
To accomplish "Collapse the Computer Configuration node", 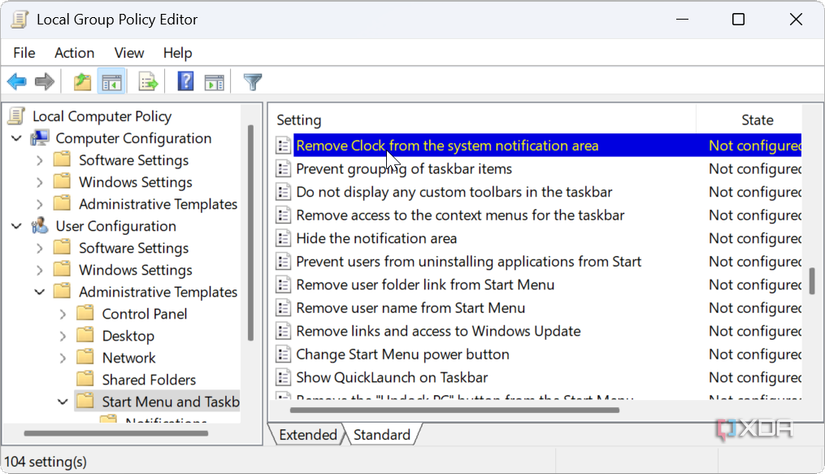I will point(17,138).
